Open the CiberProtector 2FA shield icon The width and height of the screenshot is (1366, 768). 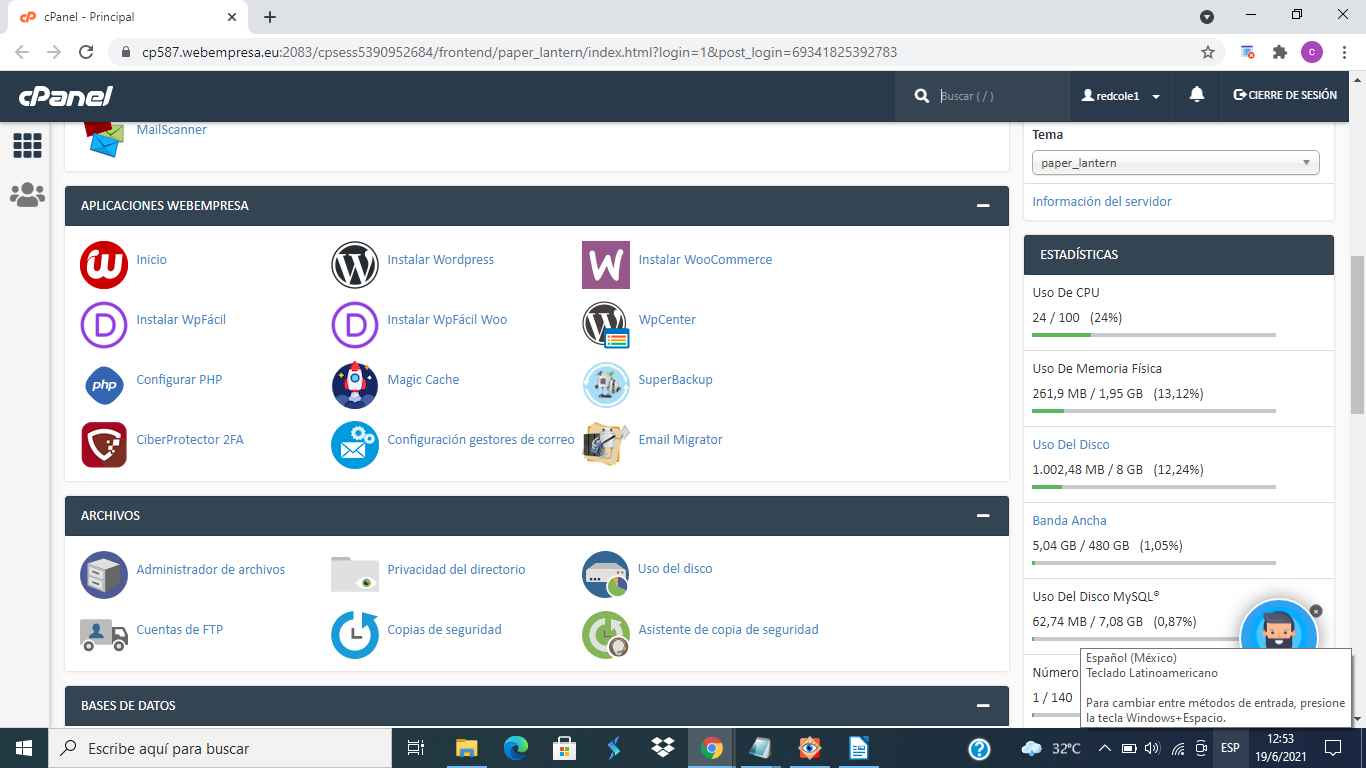click(x=104, y=445)
